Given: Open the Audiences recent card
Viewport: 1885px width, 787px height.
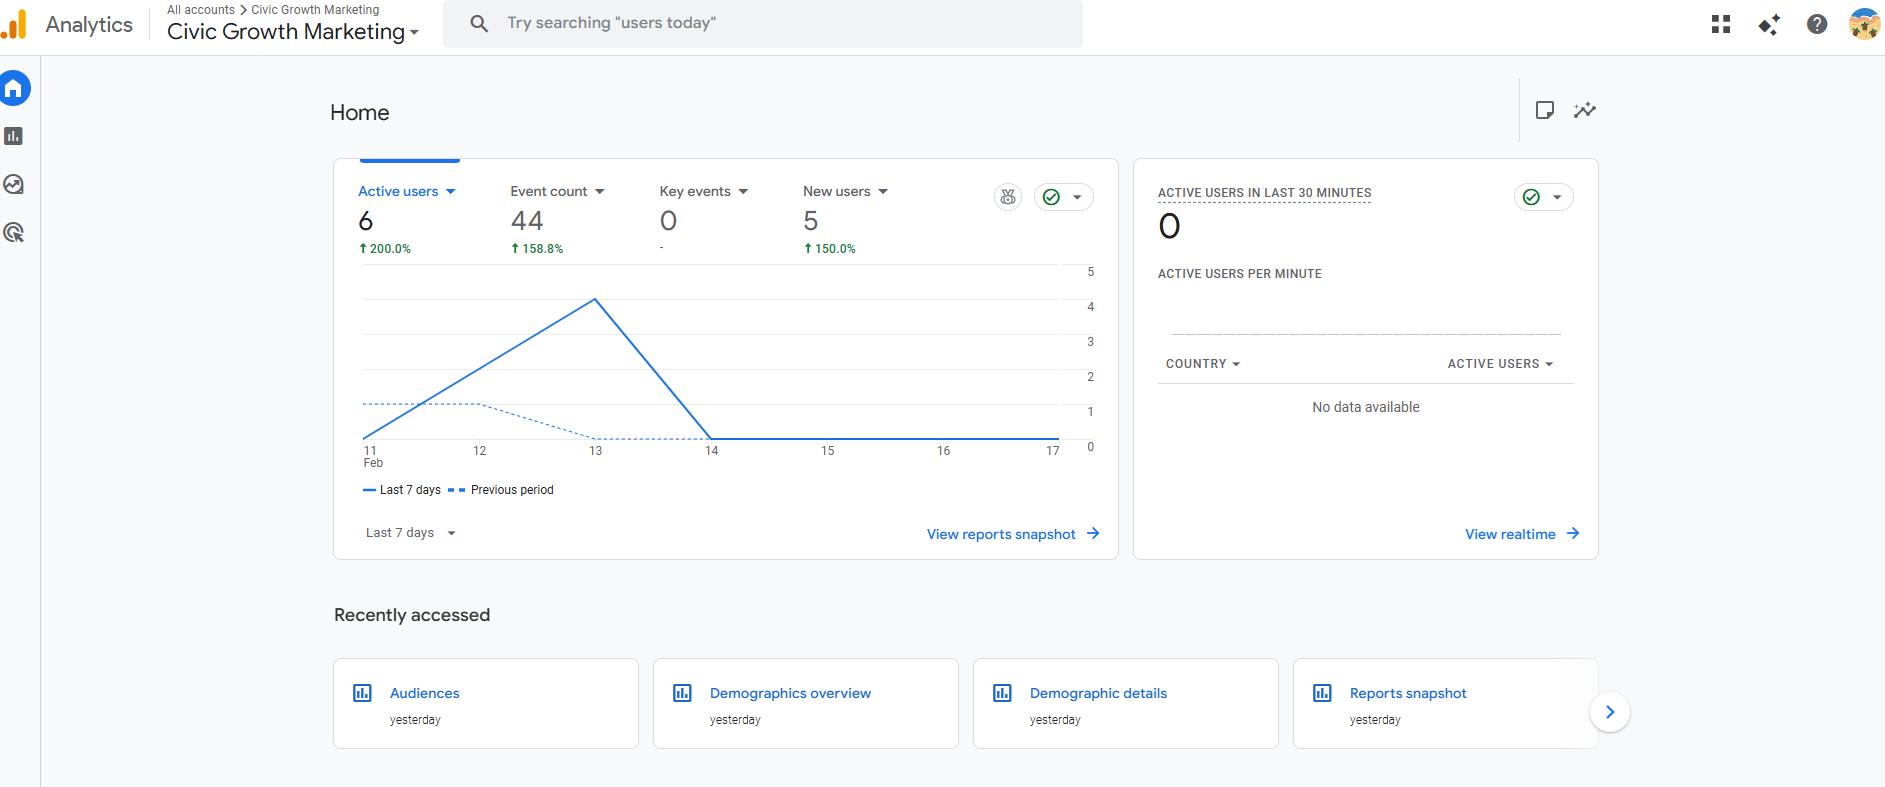Looking at the screenshot, I should point(486,703).
